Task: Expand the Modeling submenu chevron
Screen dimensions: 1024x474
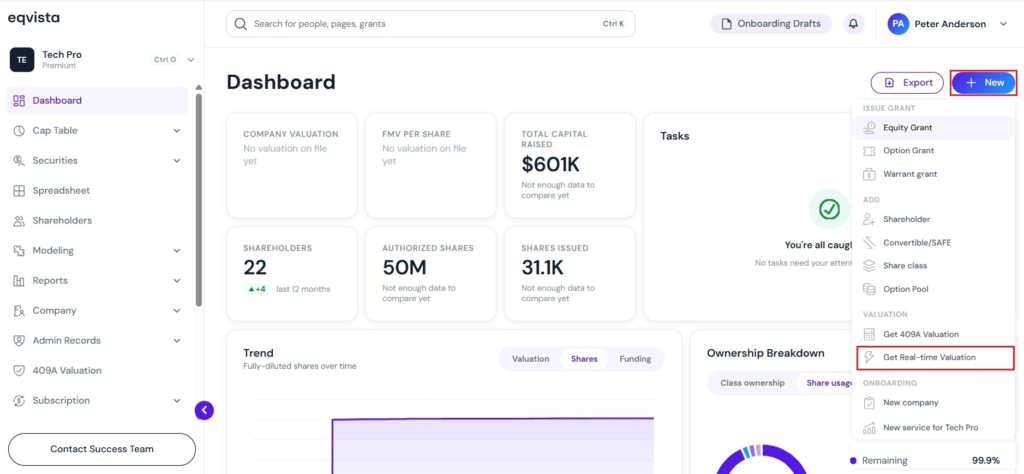Action: tap(176, 251)
